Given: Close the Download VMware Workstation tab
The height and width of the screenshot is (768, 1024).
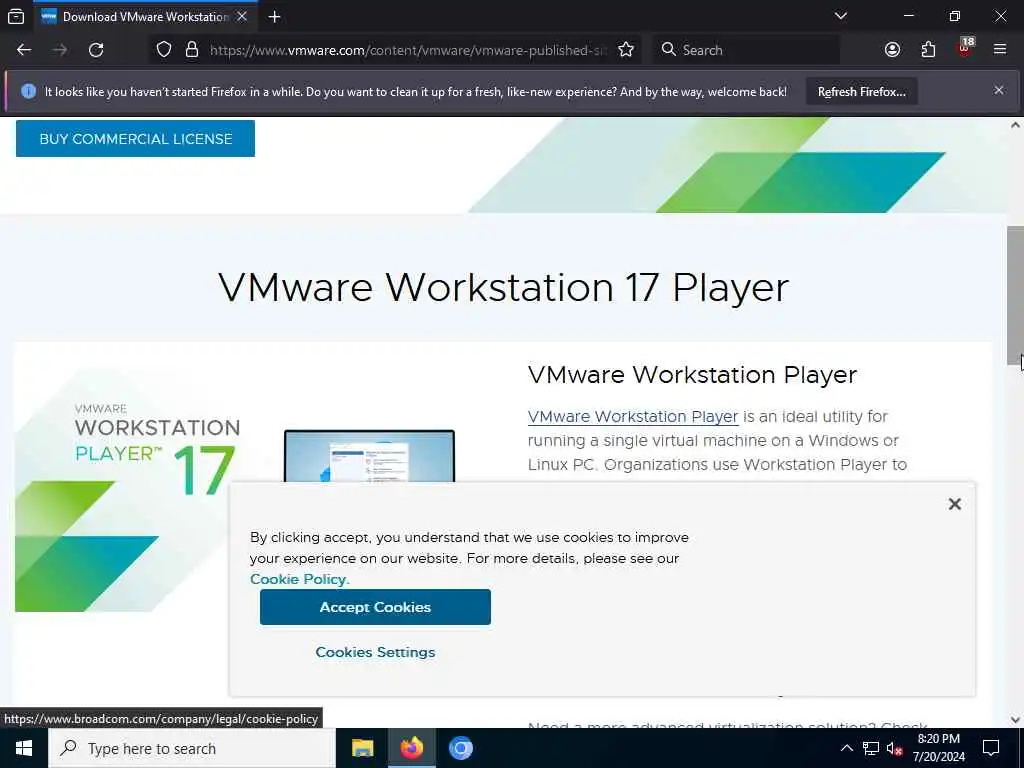Looking at the screenshot, I should (x=242, y=16).
